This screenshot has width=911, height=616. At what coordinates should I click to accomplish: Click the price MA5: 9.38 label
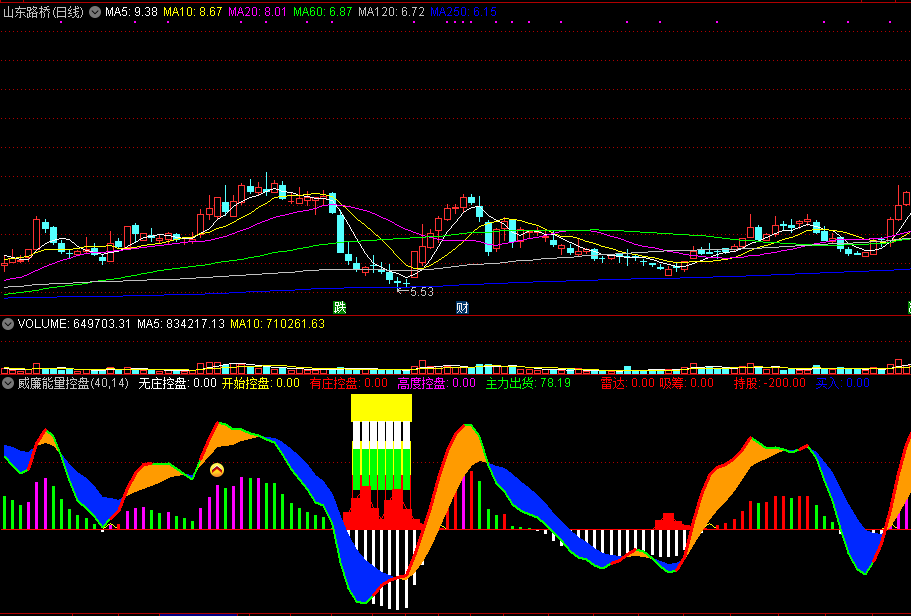click(x=131, y=12)
